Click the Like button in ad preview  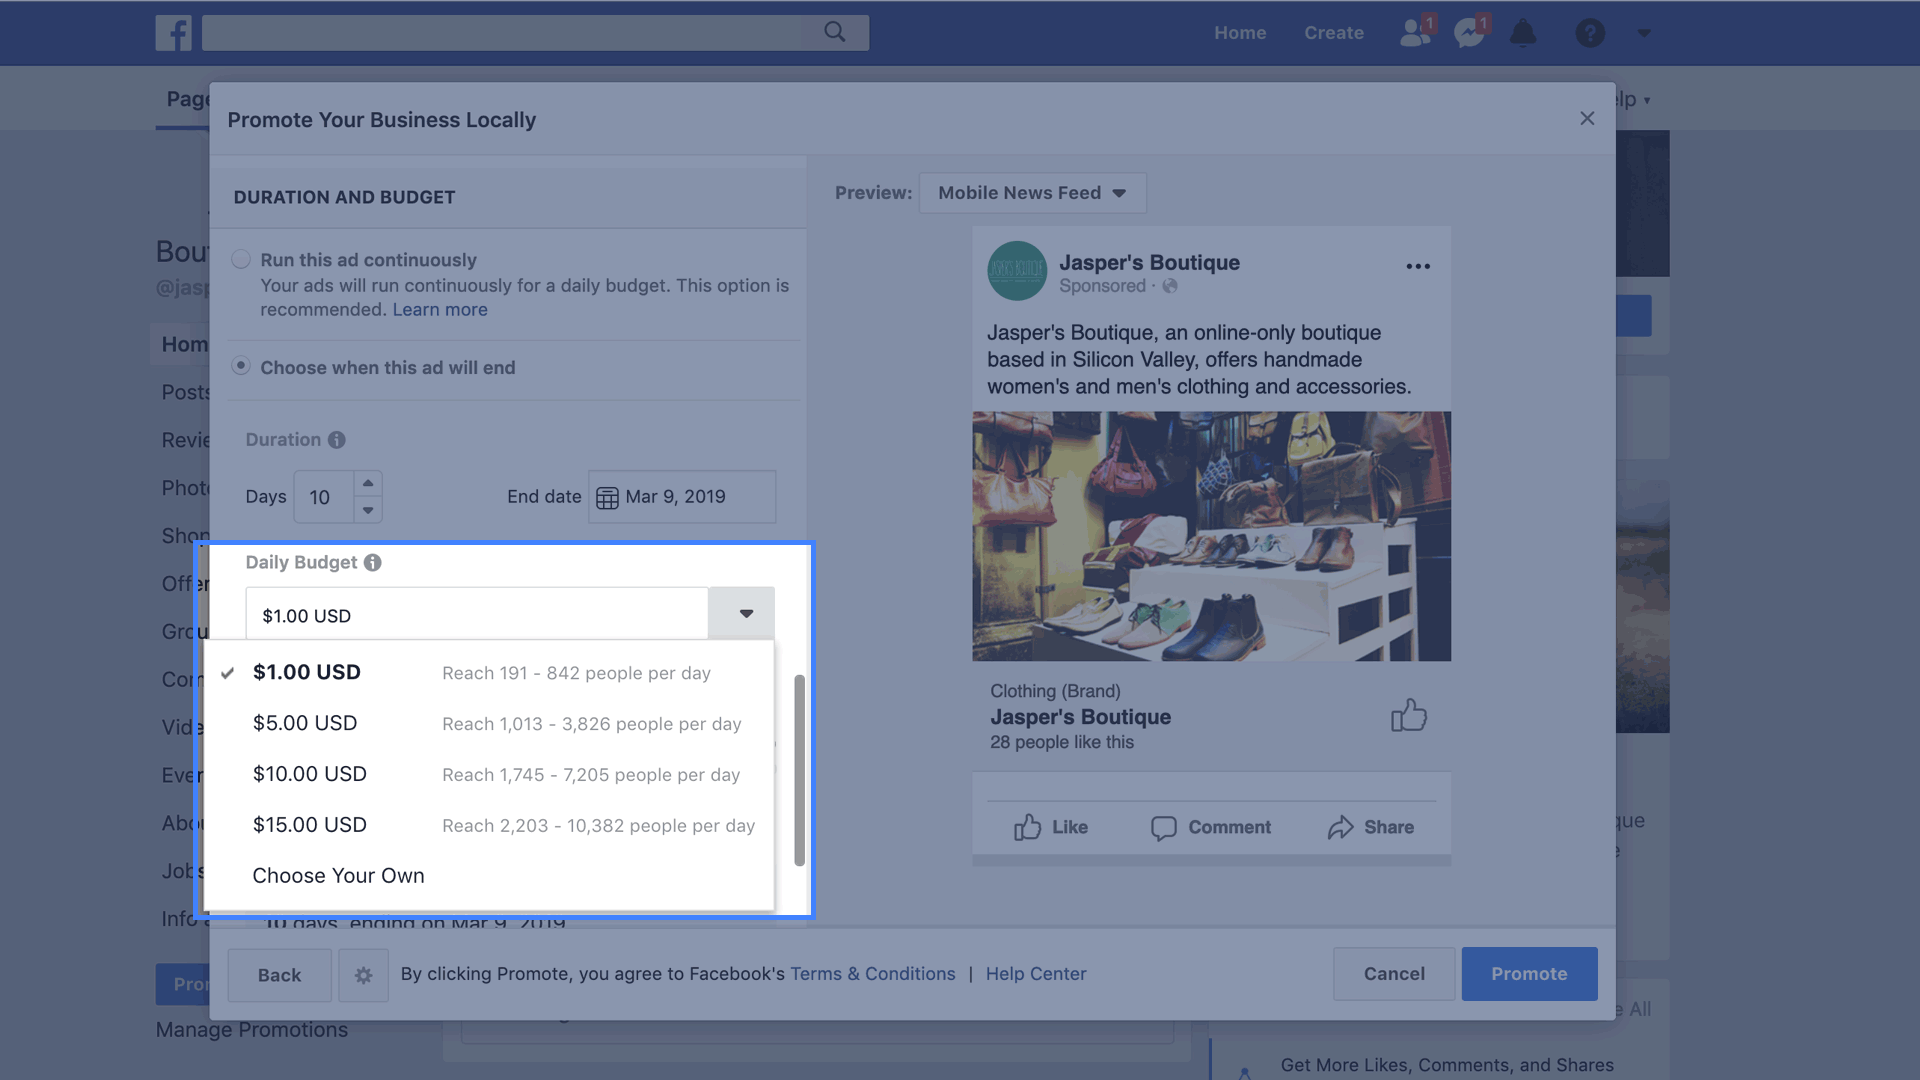pyautogui.click(x=1050, y=828)
